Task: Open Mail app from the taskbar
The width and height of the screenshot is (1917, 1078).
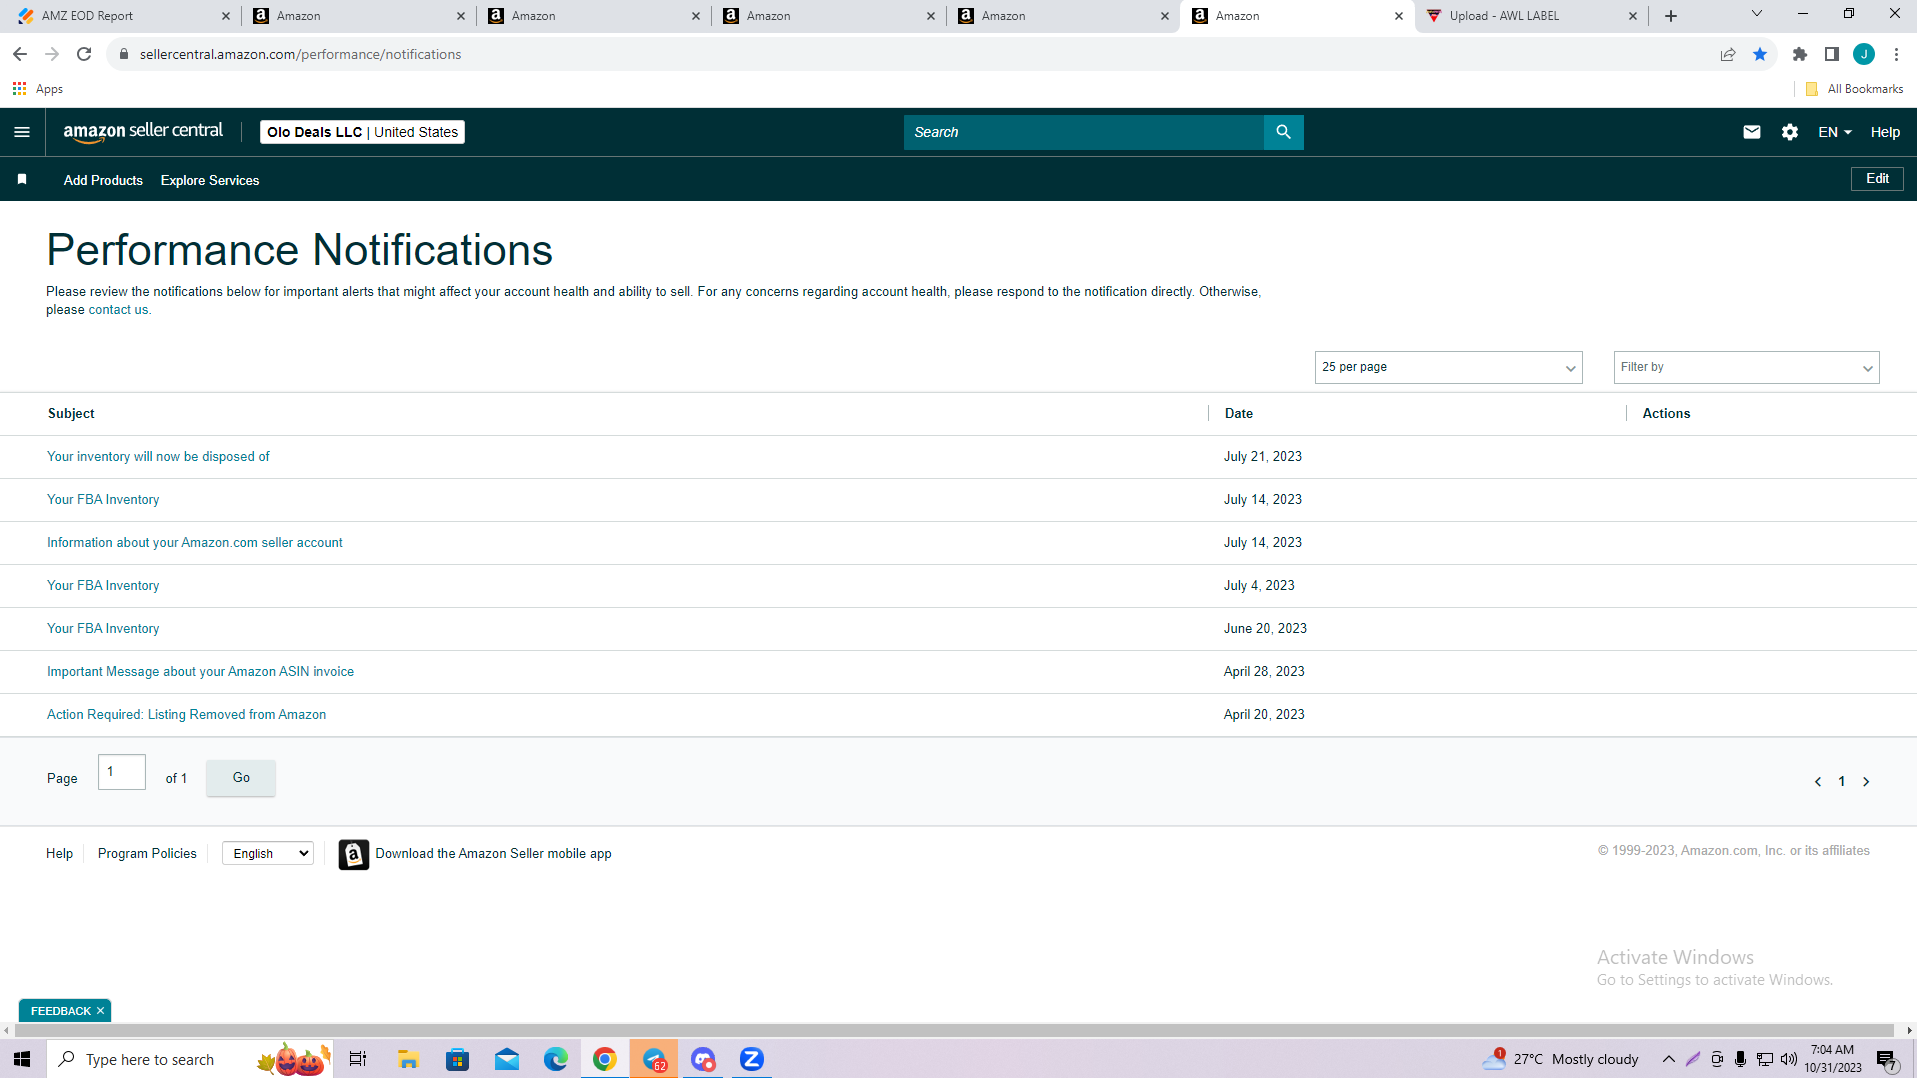Action: (x=506, y=1059)
